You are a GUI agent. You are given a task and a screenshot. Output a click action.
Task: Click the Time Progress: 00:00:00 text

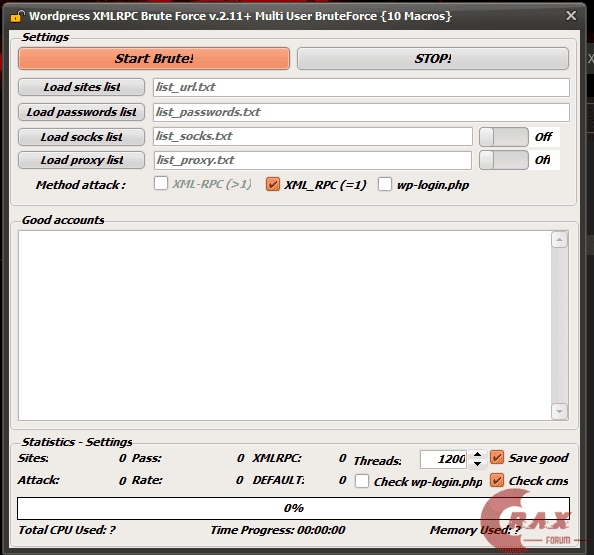coord(278,530)
